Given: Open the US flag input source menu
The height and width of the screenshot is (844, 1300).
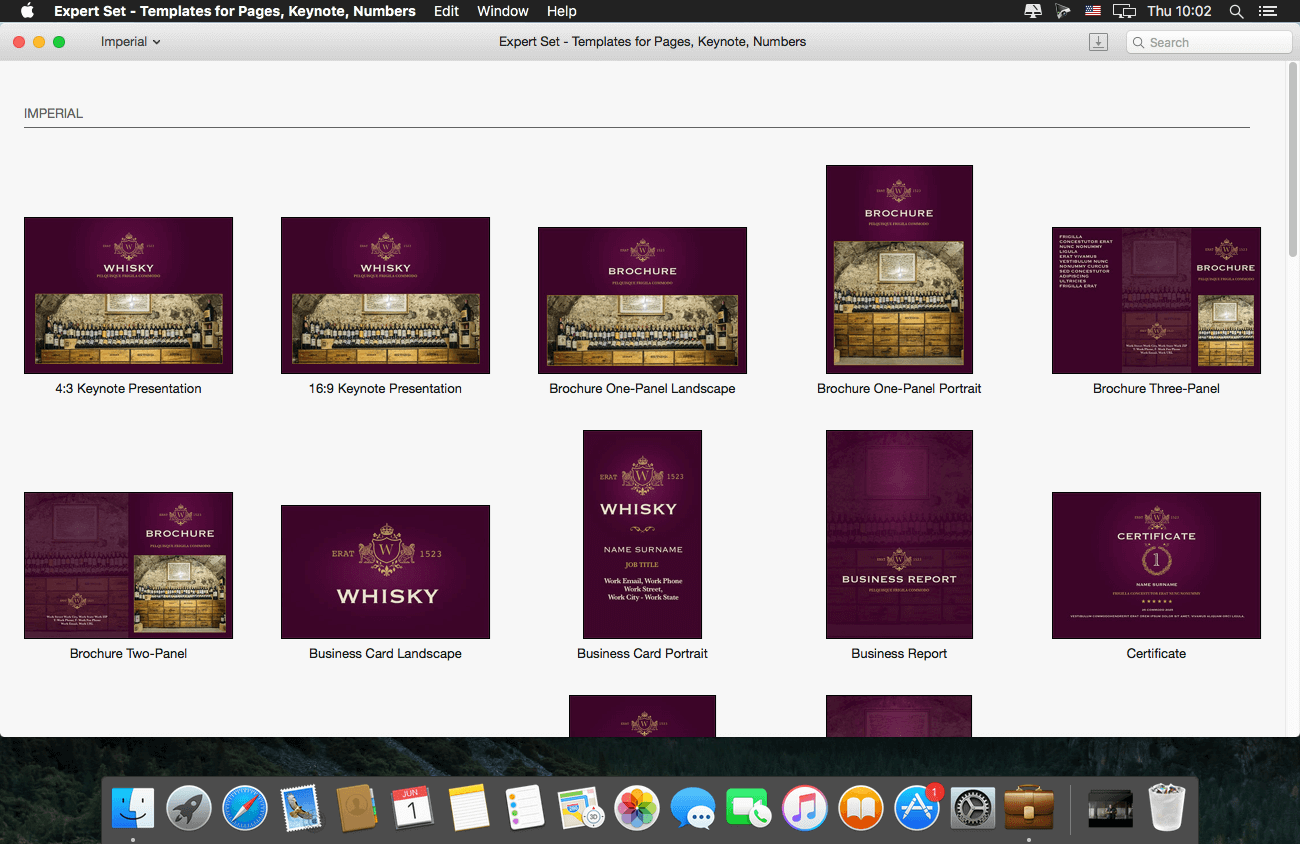Looking at the screenshot, I should point(1093,11).
